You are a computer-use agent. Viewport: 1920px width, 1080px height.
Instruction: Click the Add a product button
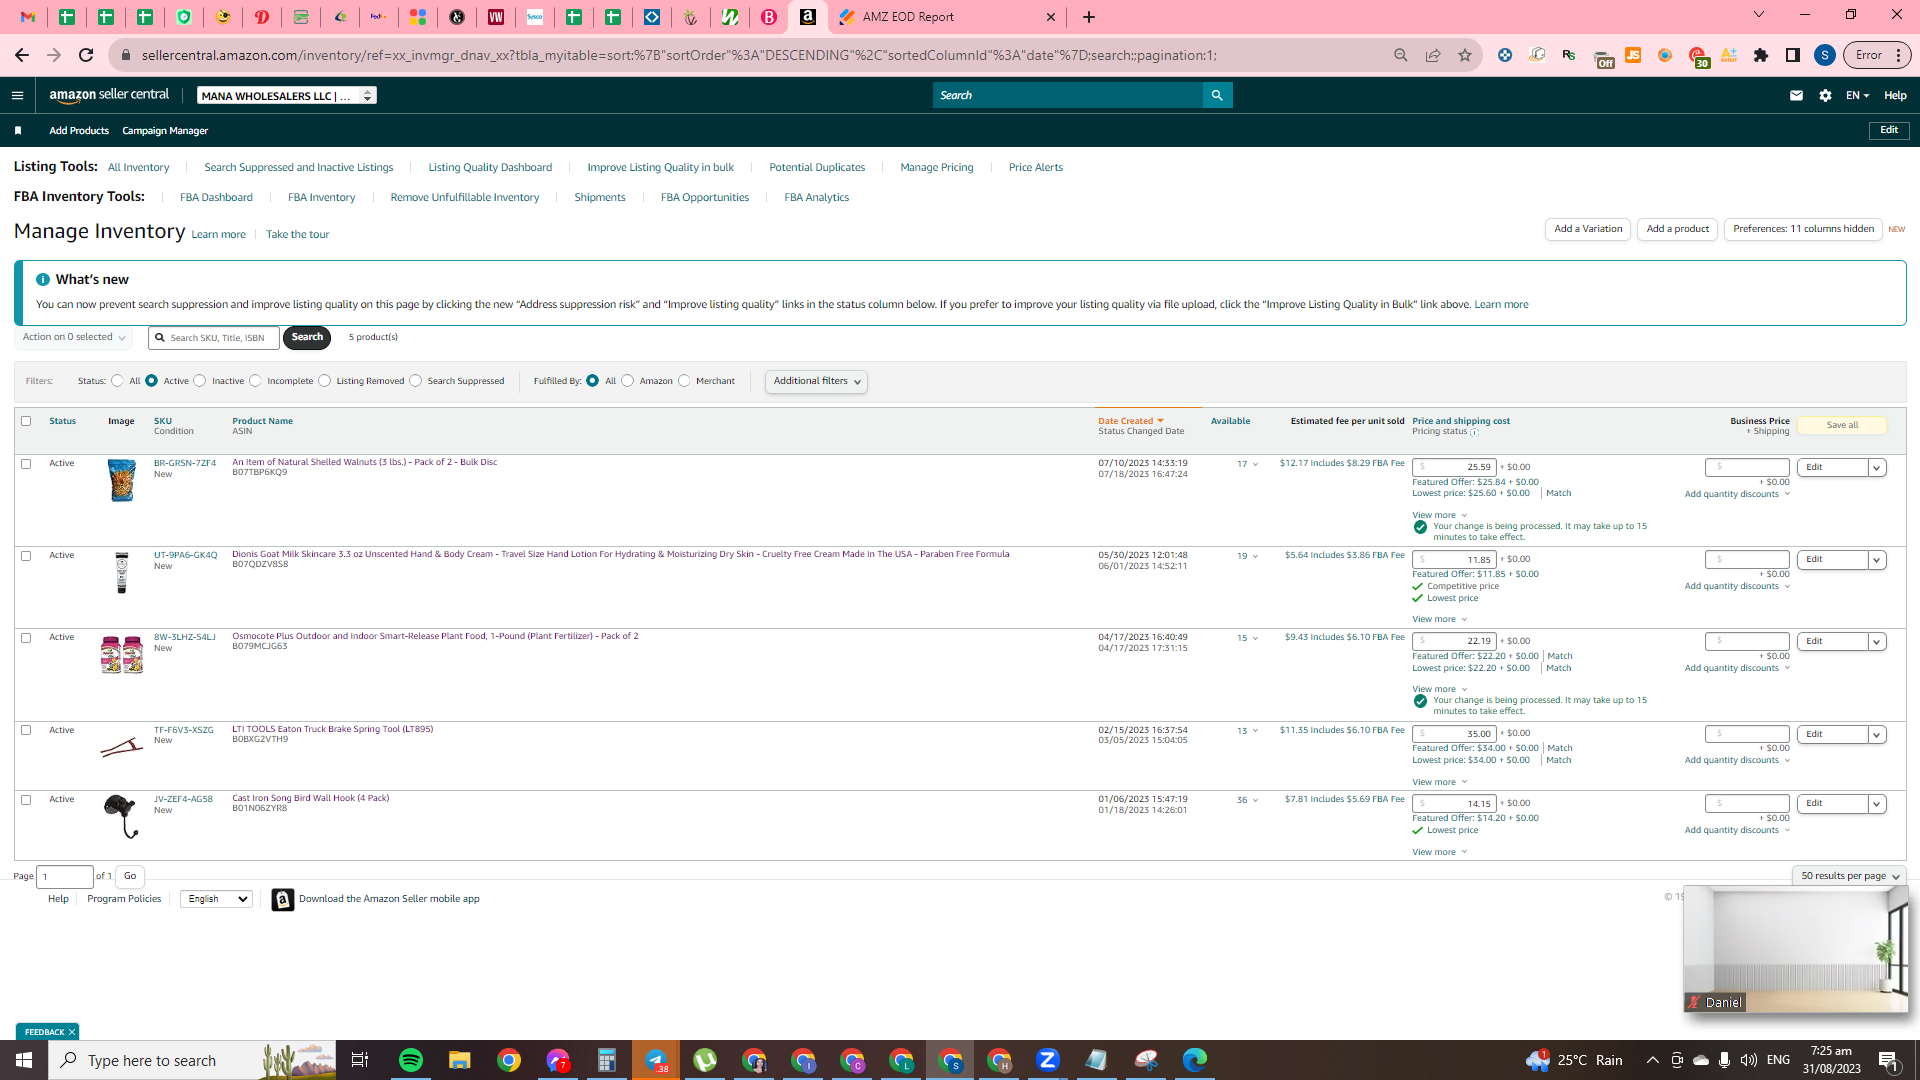(x=1678, y=230)
